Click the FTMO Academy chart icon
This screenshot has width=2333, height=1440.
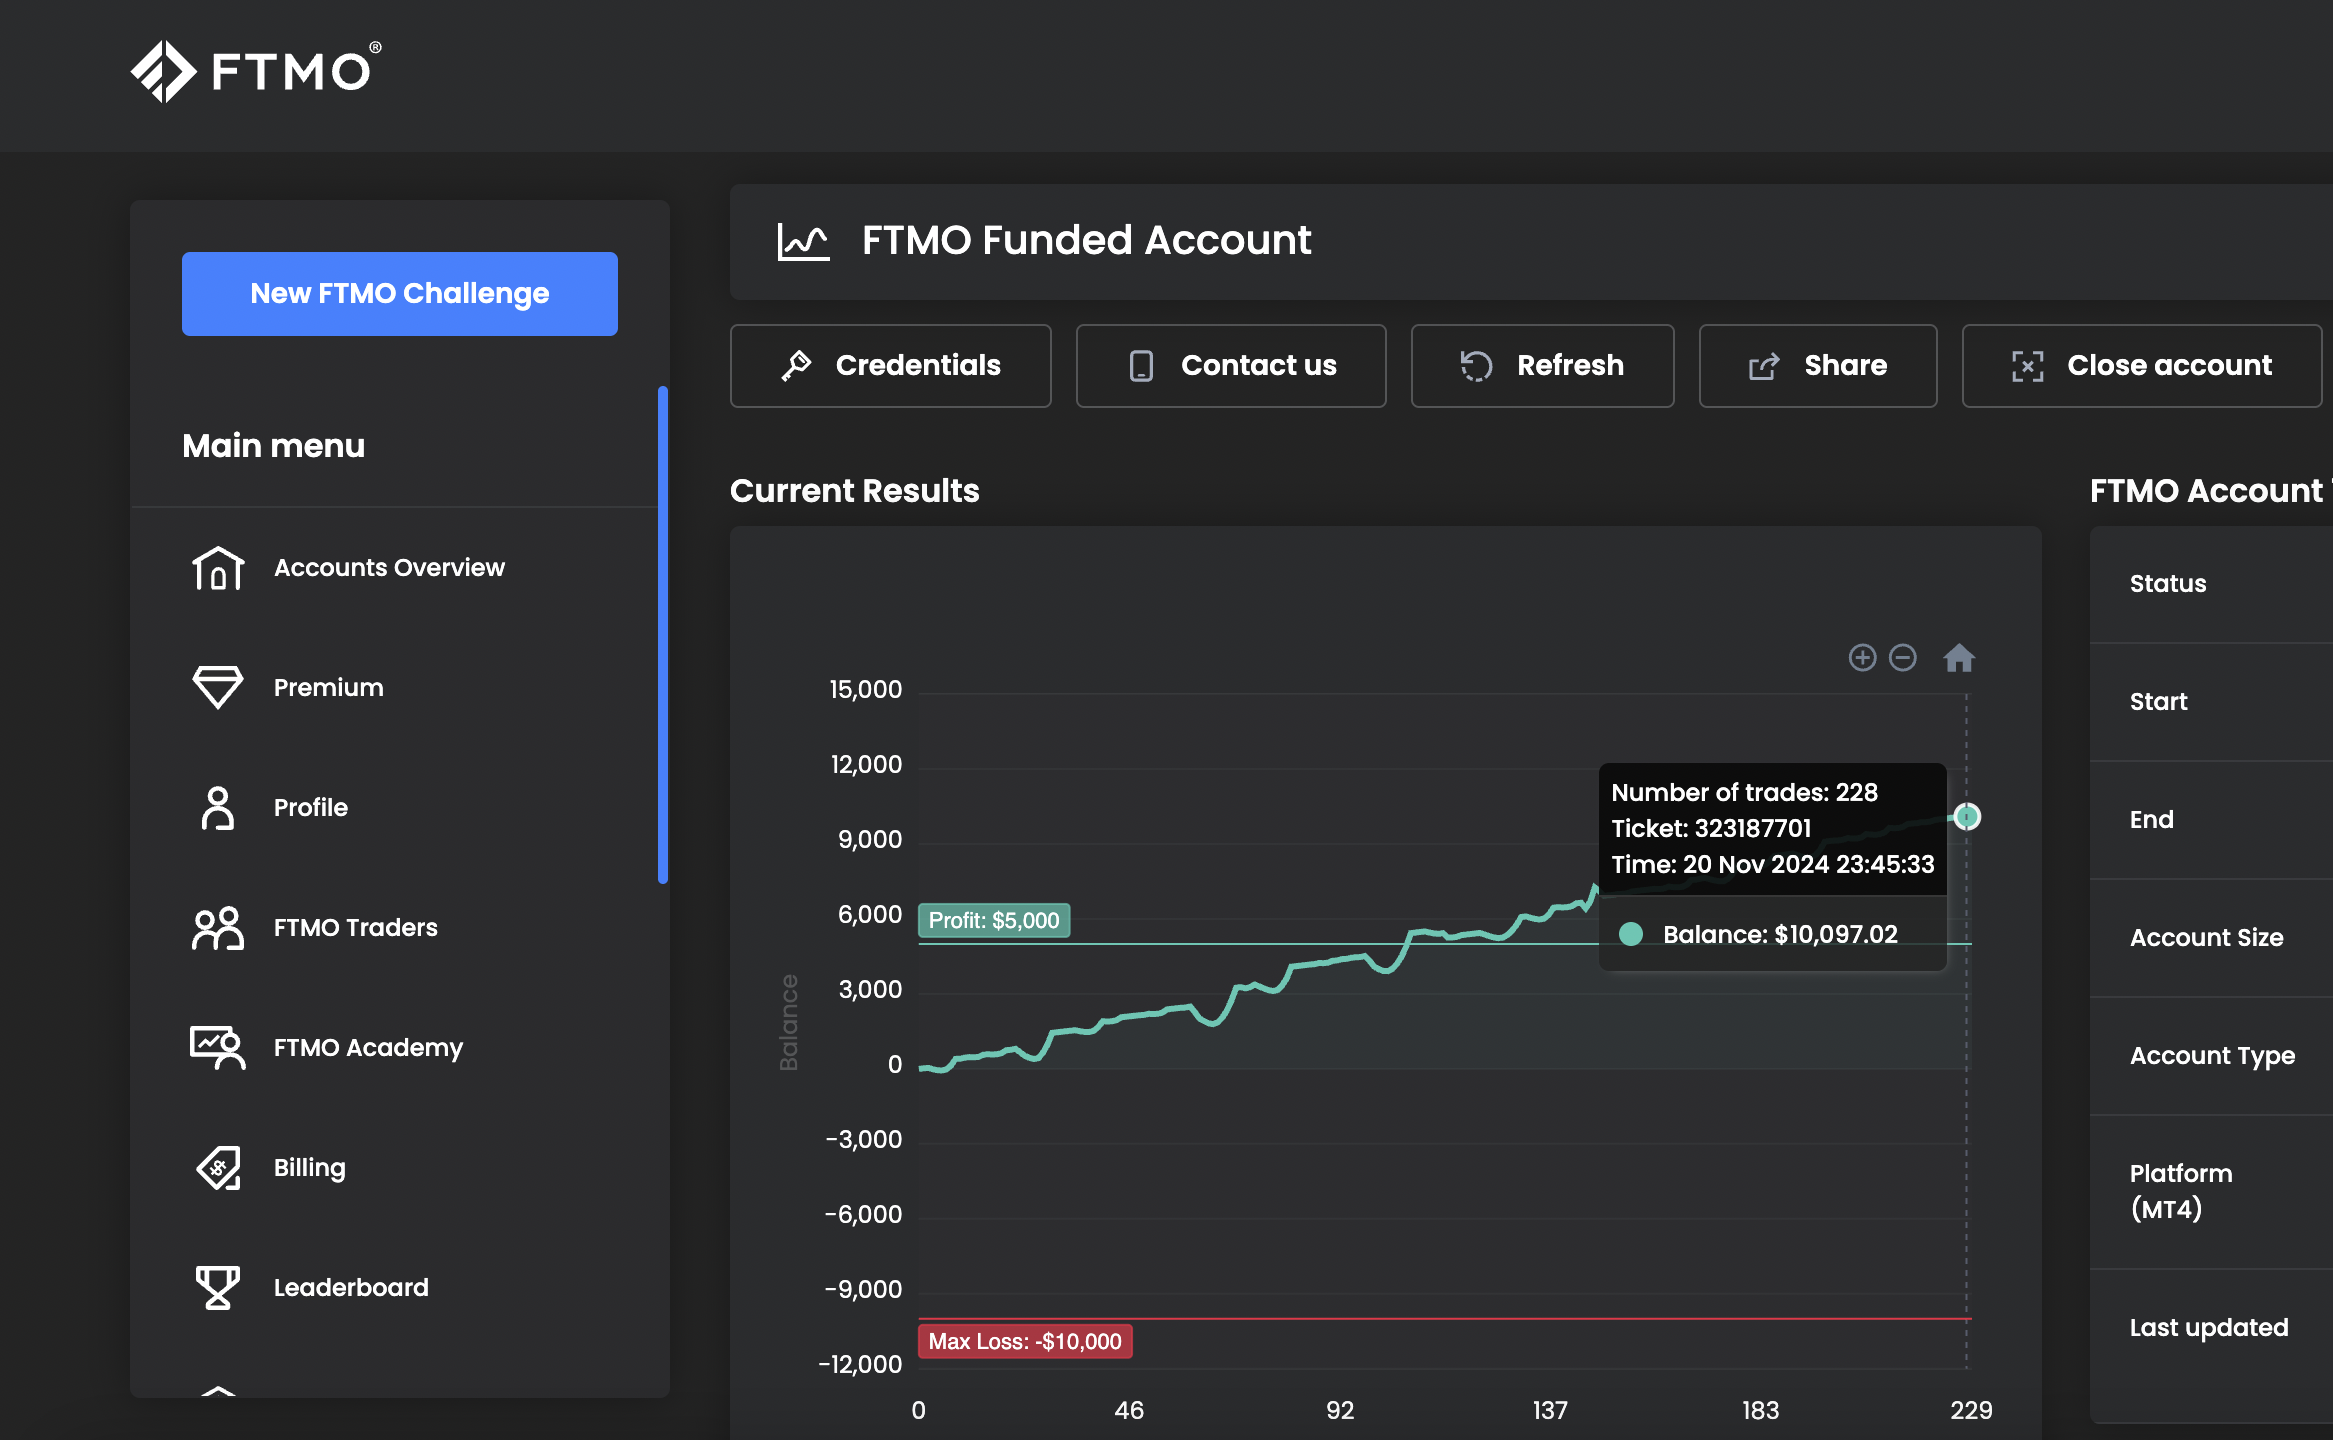click(x=218, y=1048)
